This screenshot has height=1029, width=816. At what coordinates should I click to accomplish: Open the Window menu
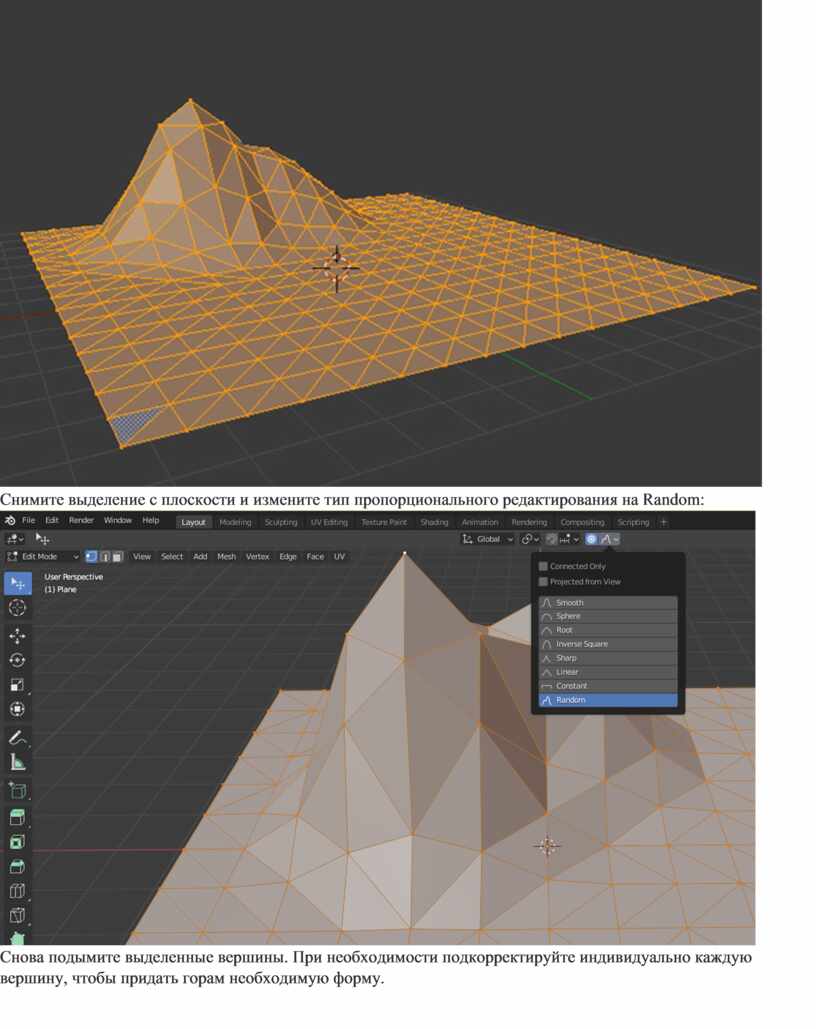pyautogui.click(x=118, y=520)
